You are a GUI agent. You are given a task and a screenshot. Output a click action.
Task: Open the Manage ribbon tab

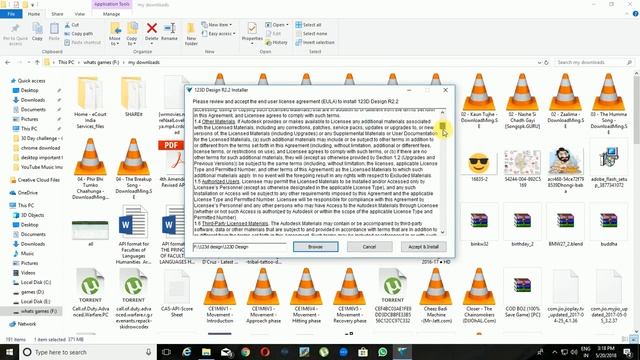pyautogui.click(x=111, y=14)
